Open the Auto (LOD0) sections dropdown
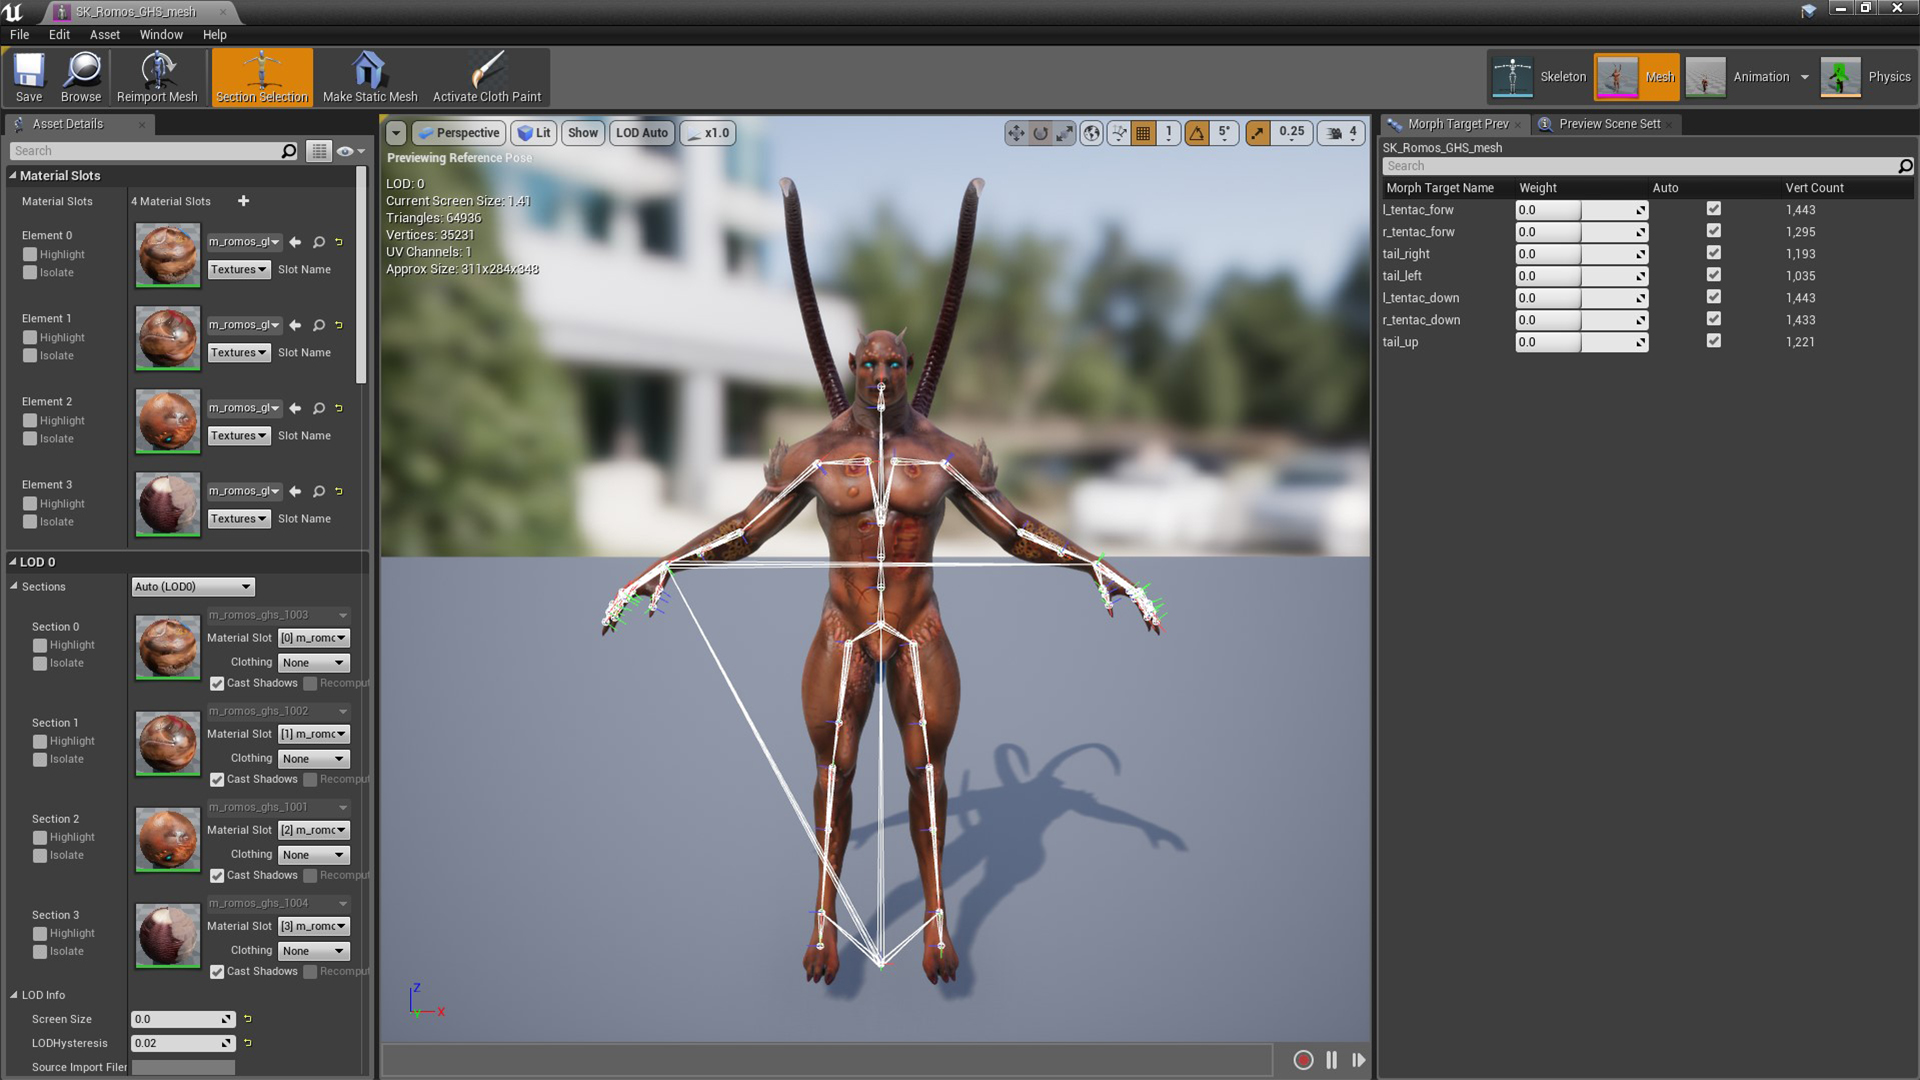The width and height of the screenshot is (1920, 1080). click(x=193, y=587)
